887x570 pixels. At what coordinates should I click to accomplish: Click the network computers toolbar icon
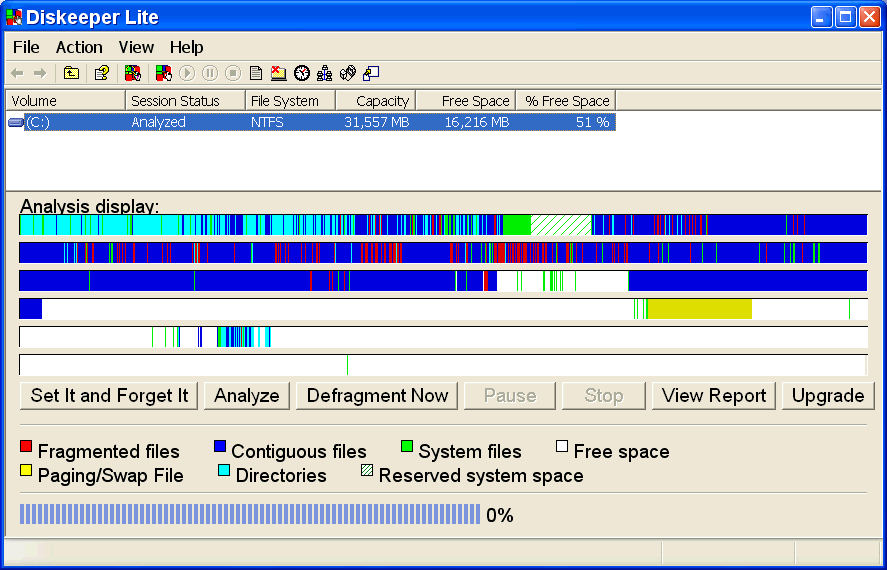pyautogui.click(x=325, y=73)
